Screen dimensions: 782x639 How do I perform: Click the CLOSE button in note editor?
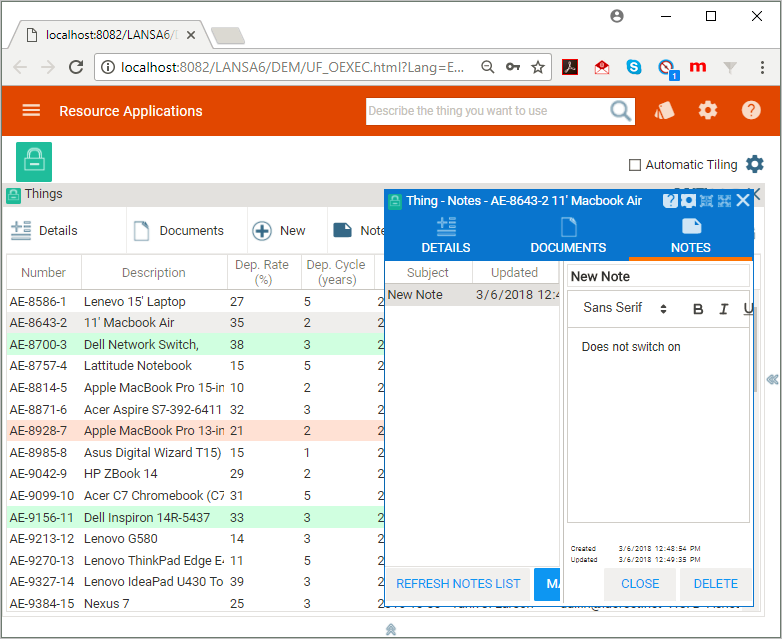(x=640, y=584)
